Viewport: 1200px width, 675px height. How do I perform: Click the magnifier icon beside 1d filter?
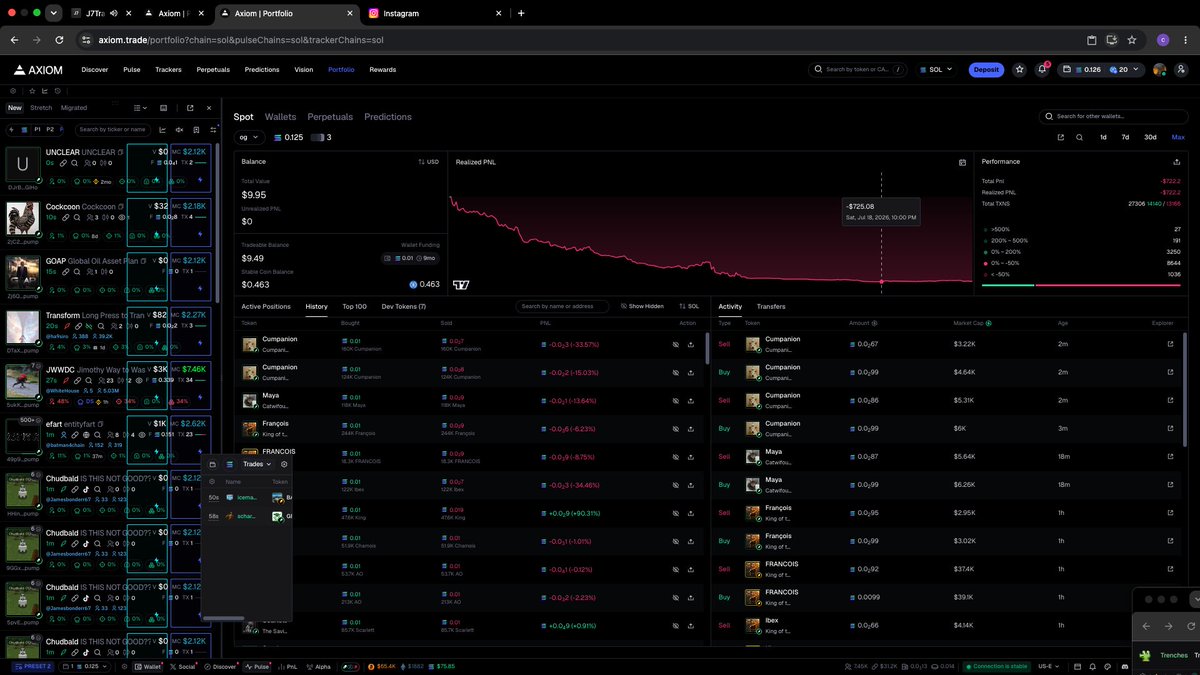click(x=1079, y=137)
